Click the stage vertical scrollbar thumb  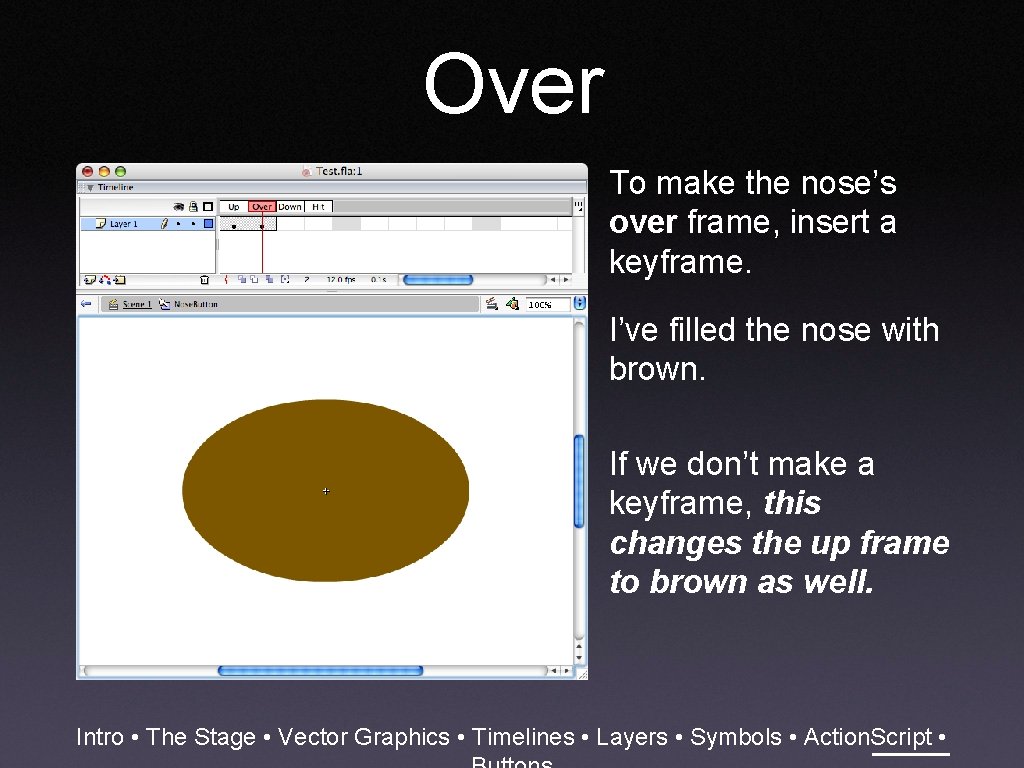click(x=579, y=481)
